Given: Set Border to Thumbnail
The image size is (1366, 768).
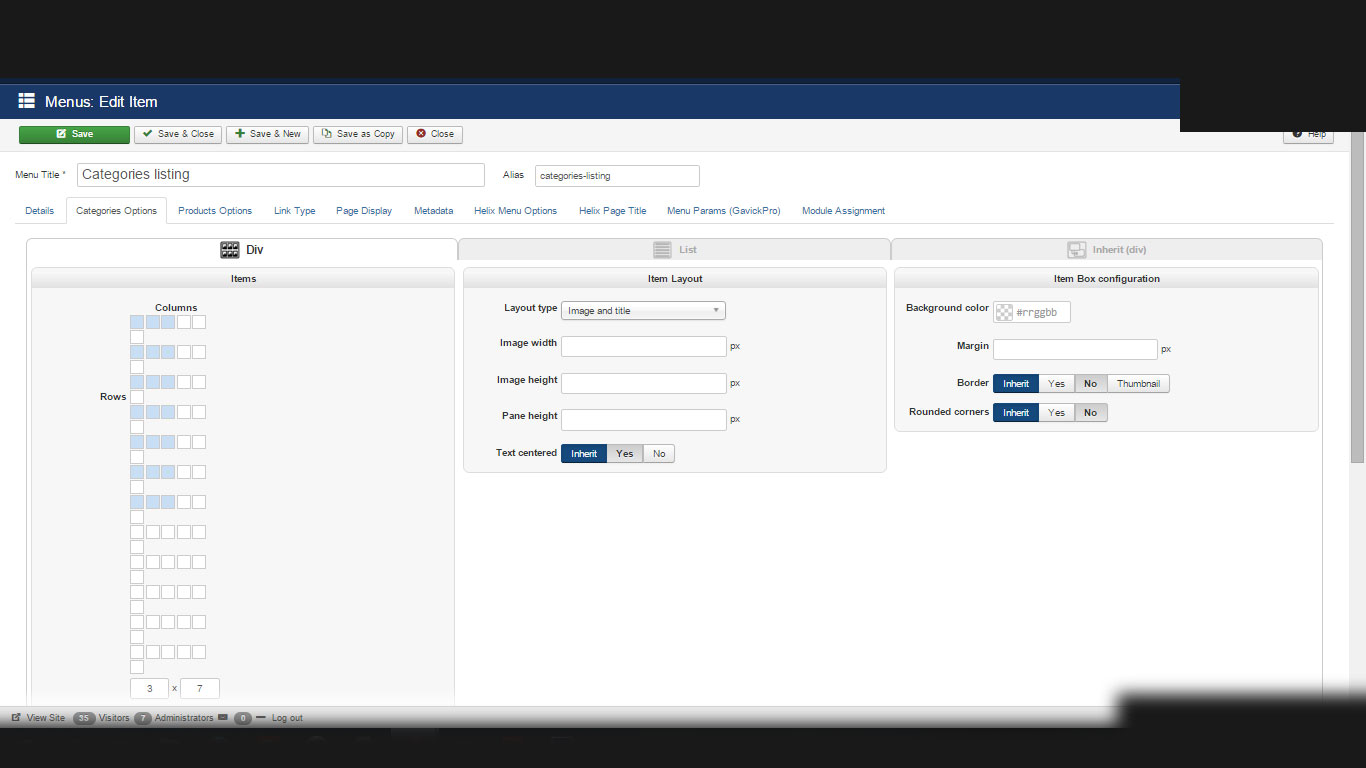Looking at the screenshot, I should point(1138,384).
